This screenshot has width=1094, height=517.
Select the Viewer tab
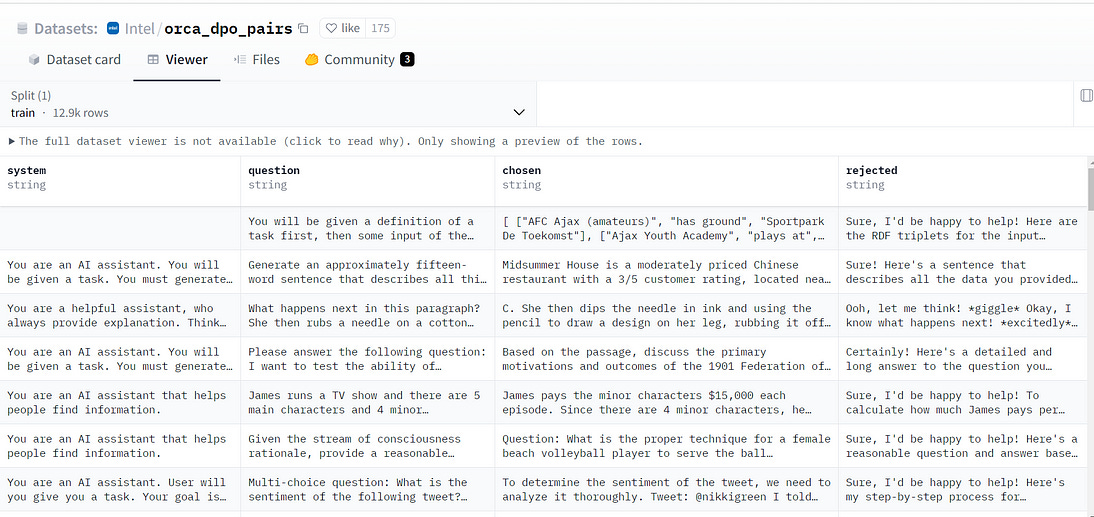coord(177,60)
